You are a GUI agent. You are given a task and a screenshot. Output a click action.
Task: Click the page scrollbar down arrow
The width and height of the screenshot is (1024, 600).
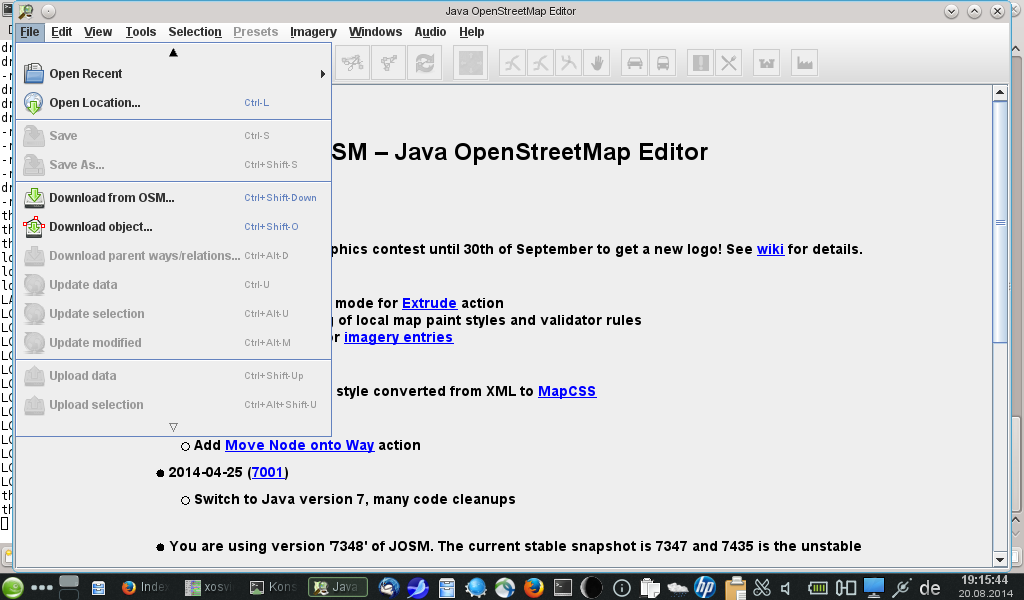(x=1000, y=559)
